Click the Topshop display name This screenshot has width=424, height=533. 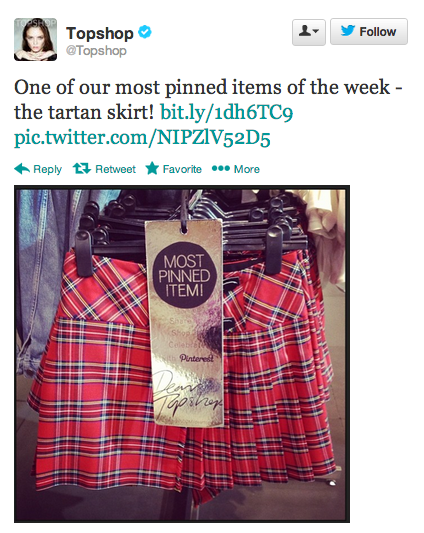[100, 34]
